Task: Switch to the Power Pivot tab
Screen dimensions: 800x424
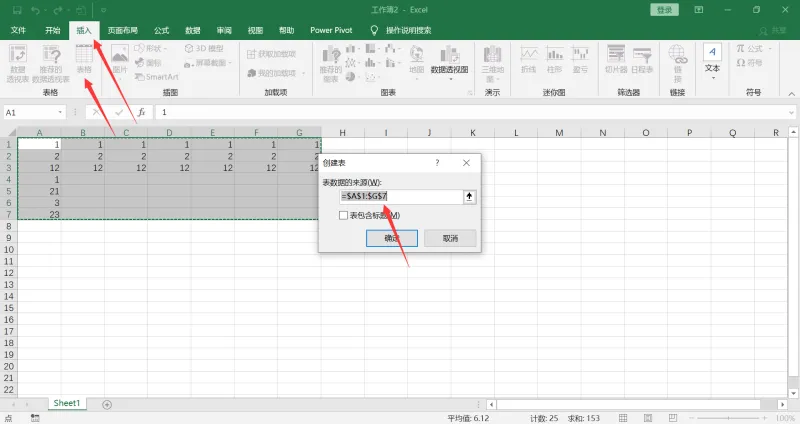Action: click(x=331, y=30)
